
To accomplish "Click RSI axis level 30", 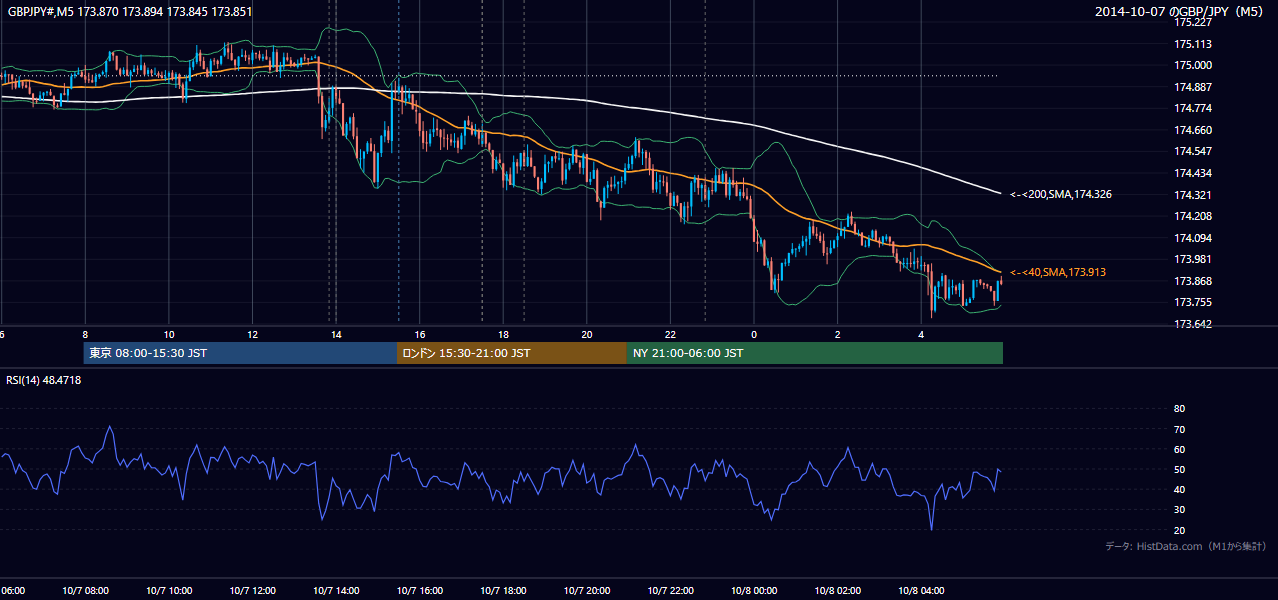I will (1180, 510).
